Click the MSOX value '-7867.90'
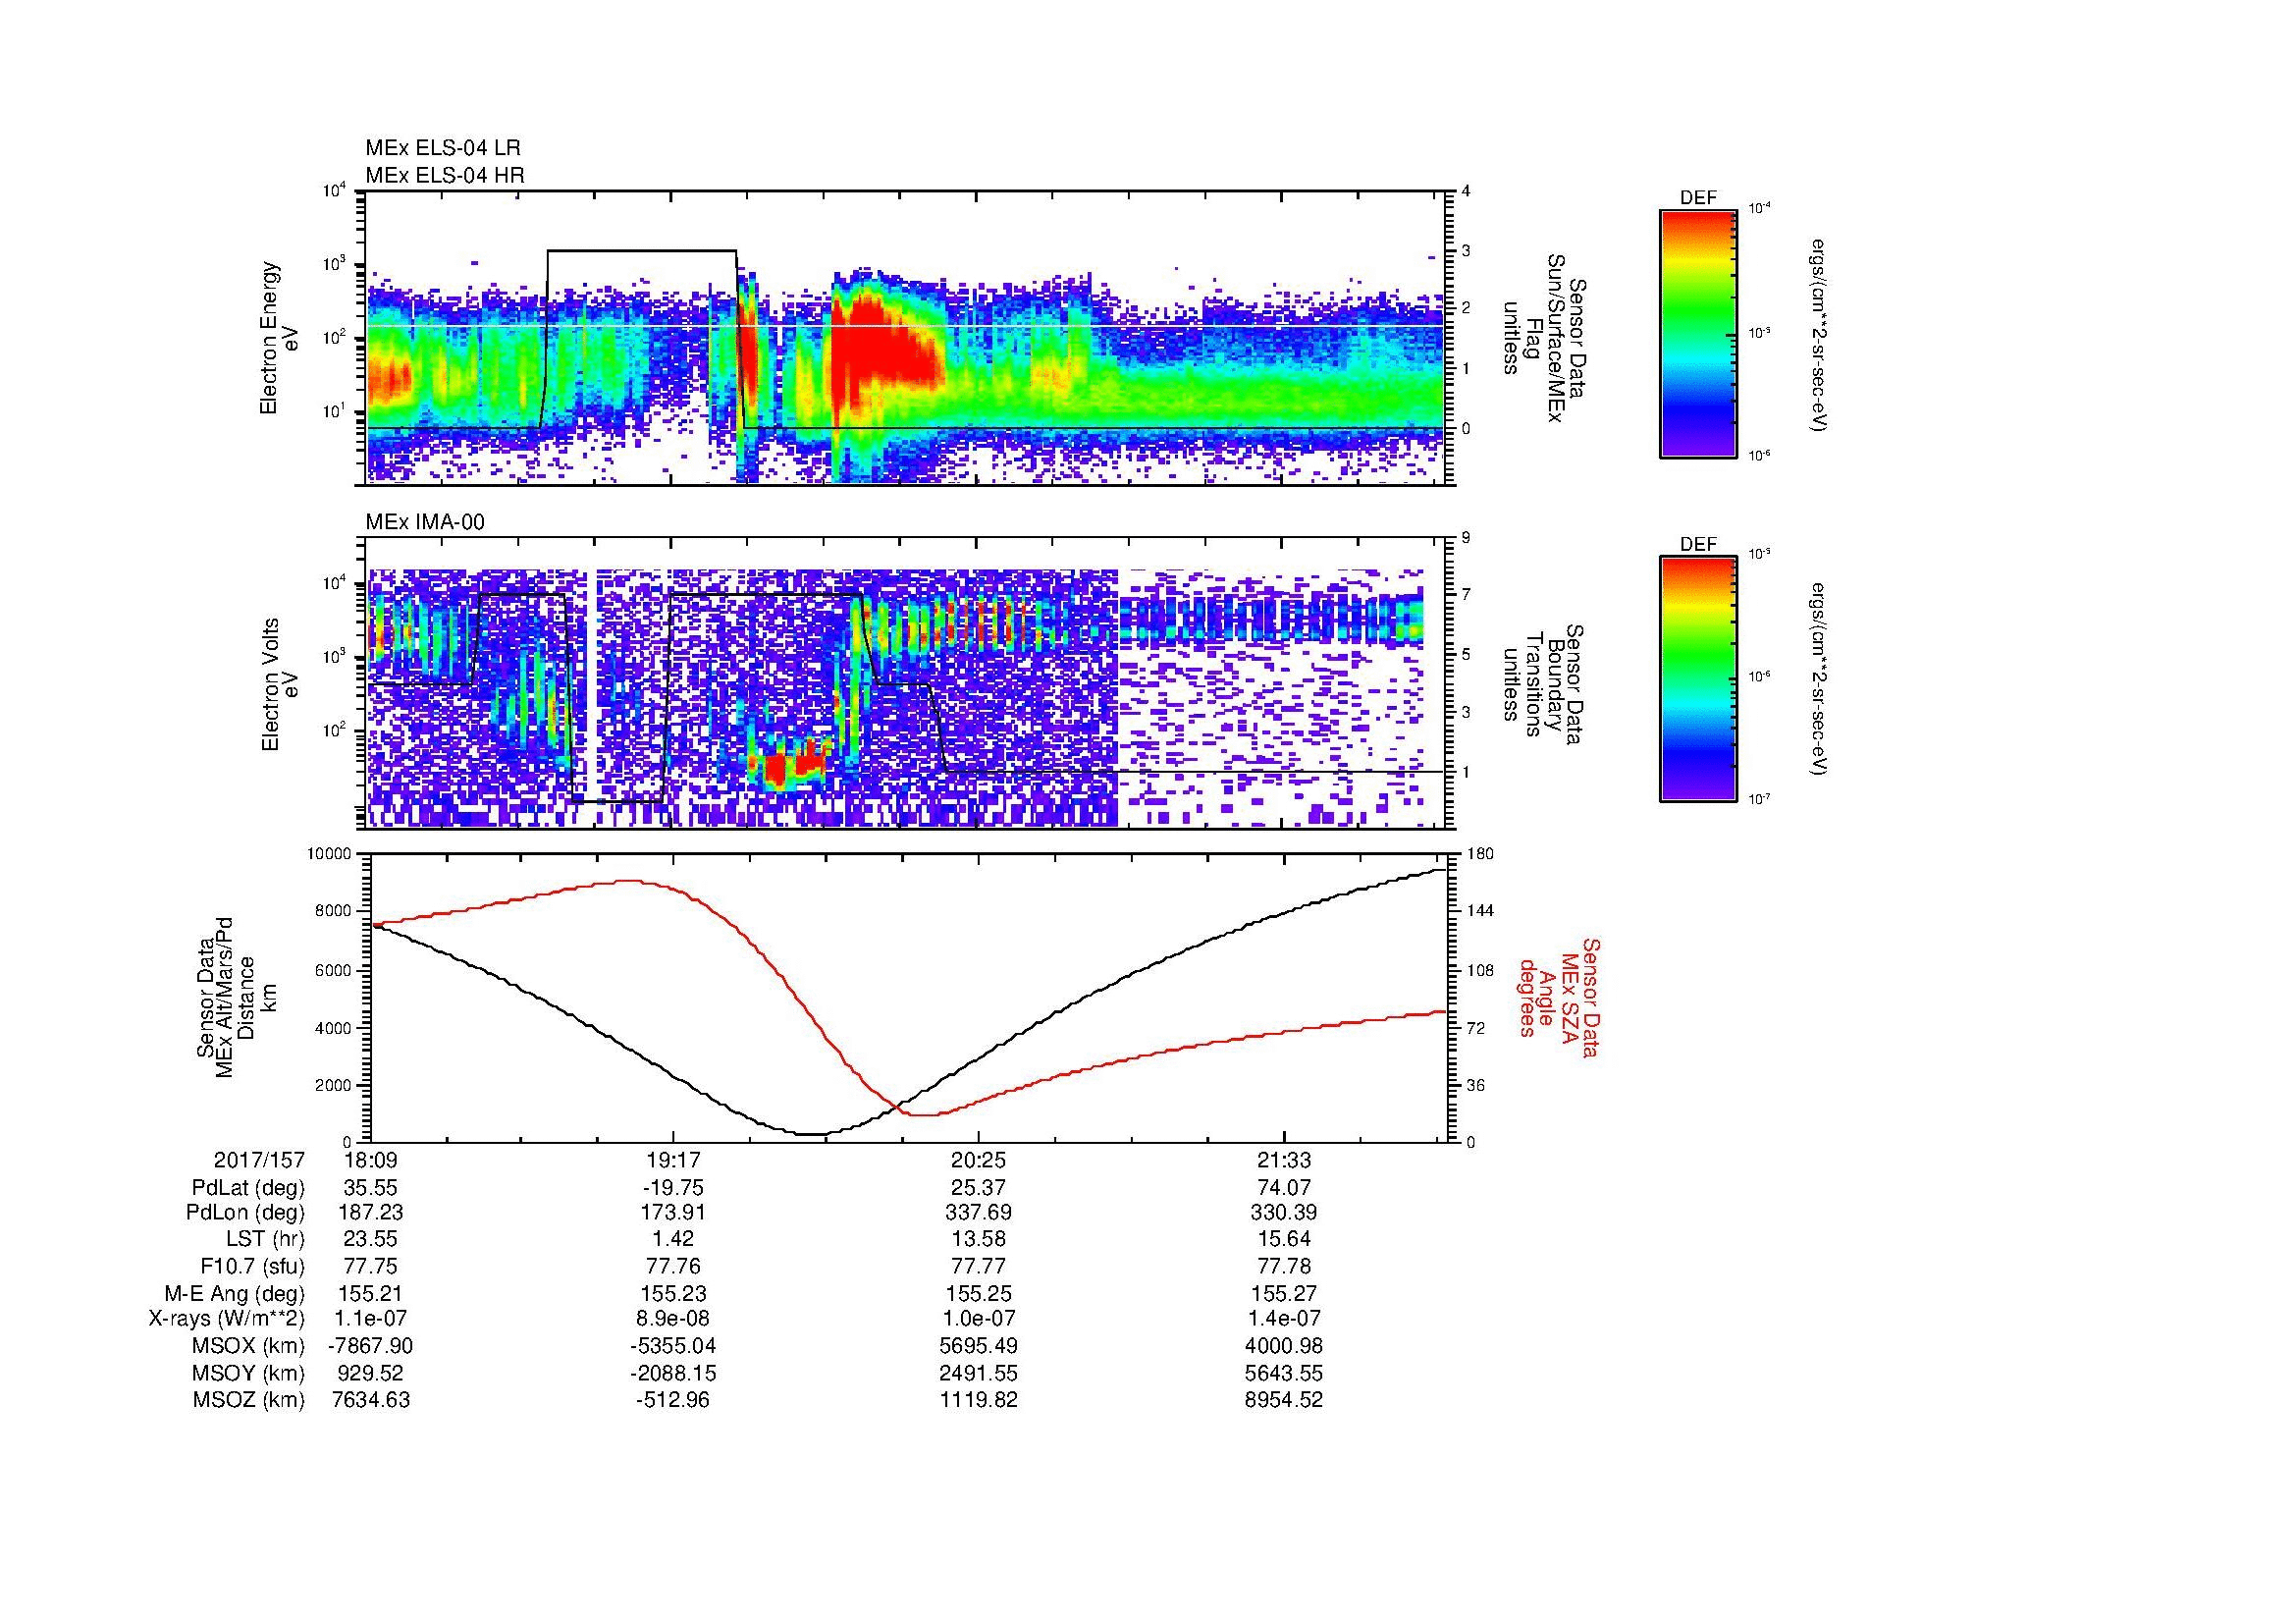Screen dimensions: 2296x1623 tap(371, 1346)
